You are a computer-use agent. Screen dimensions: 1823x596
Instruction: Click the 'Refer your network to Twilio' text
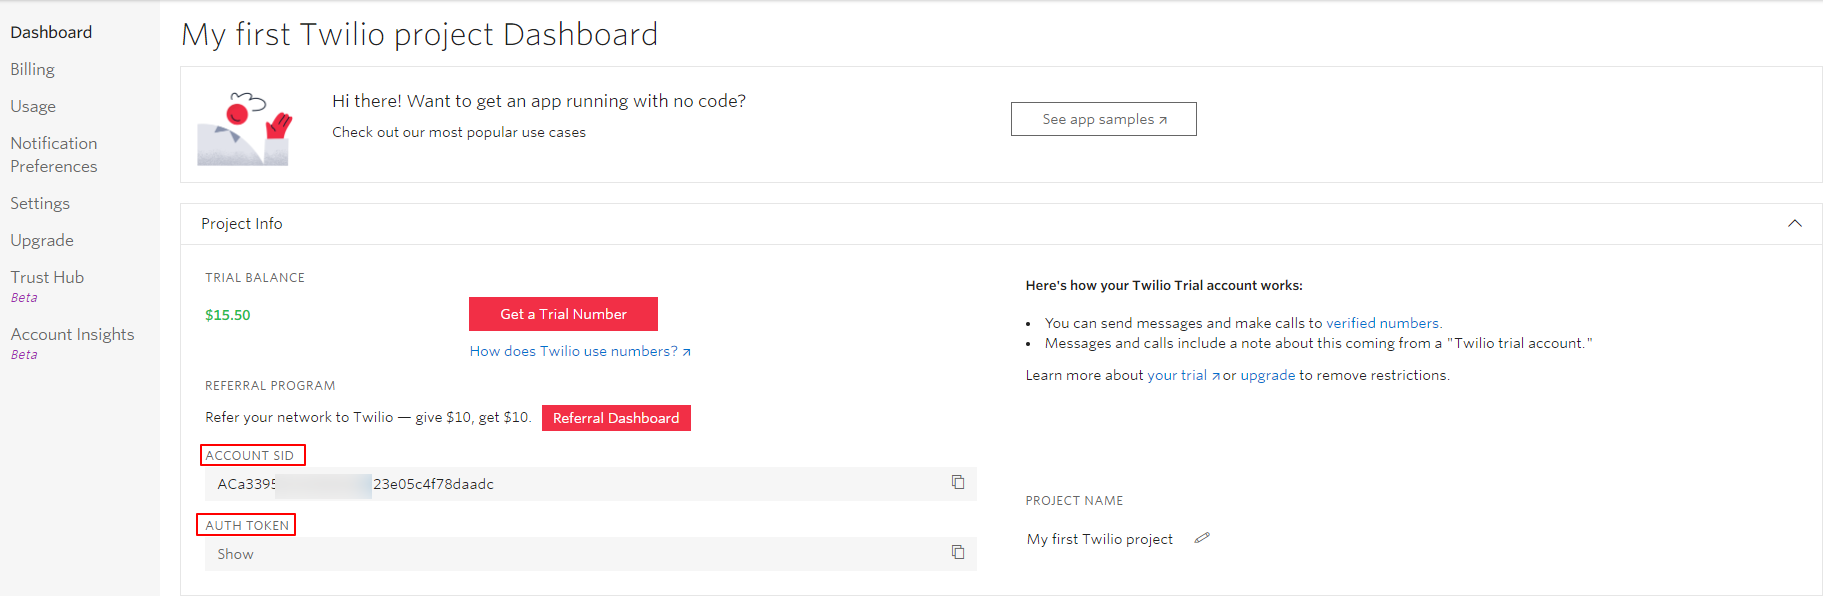pos(368,417)
